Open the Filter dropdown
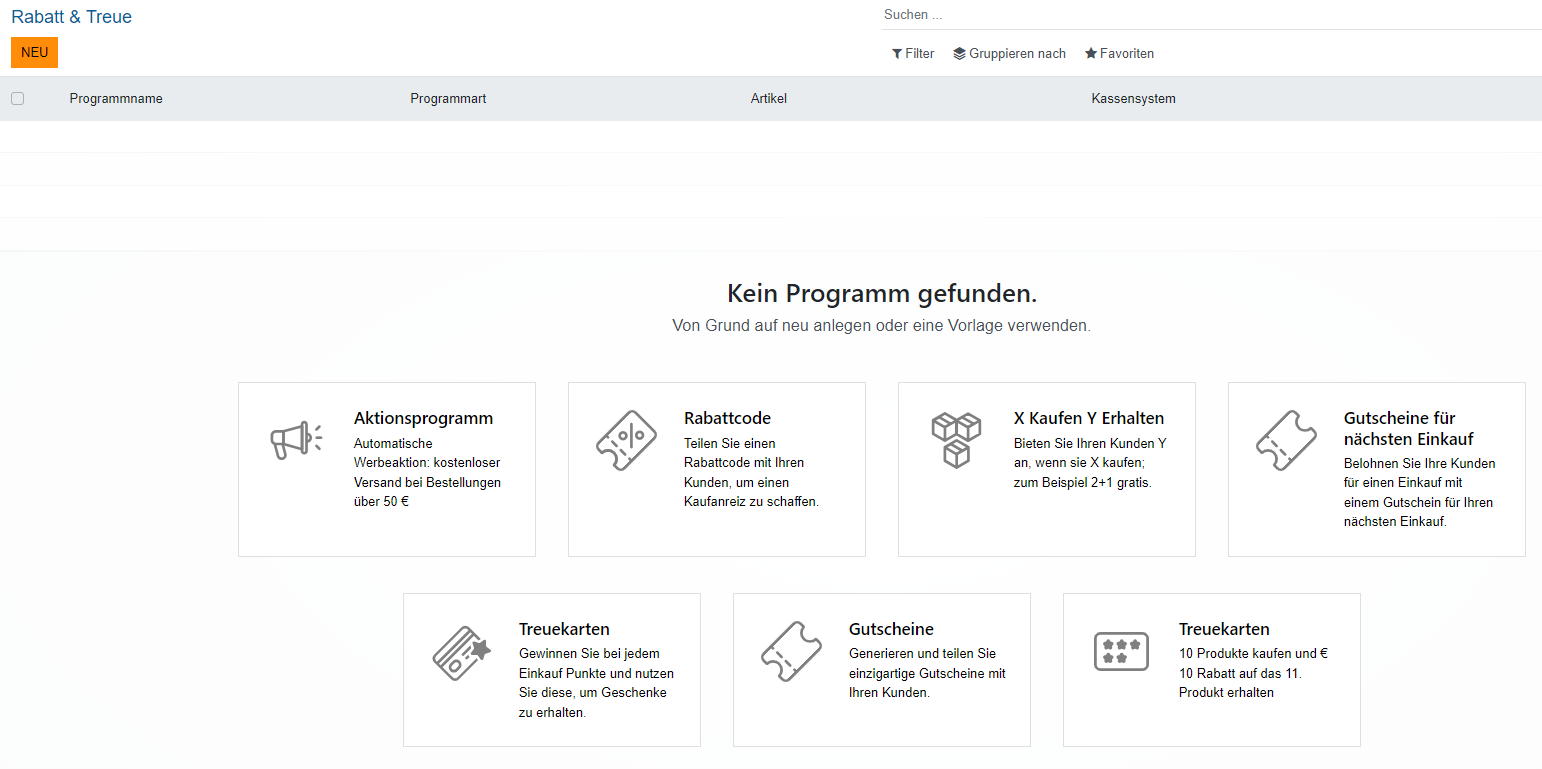1542x769 pixels. click(913, 54)
